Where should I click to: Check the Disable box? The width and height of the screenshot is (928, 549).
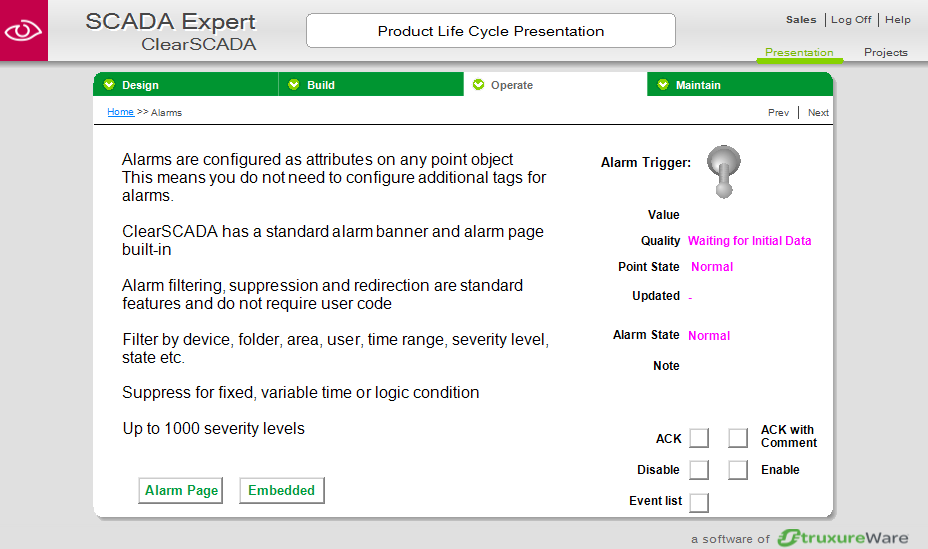[699, 470]
